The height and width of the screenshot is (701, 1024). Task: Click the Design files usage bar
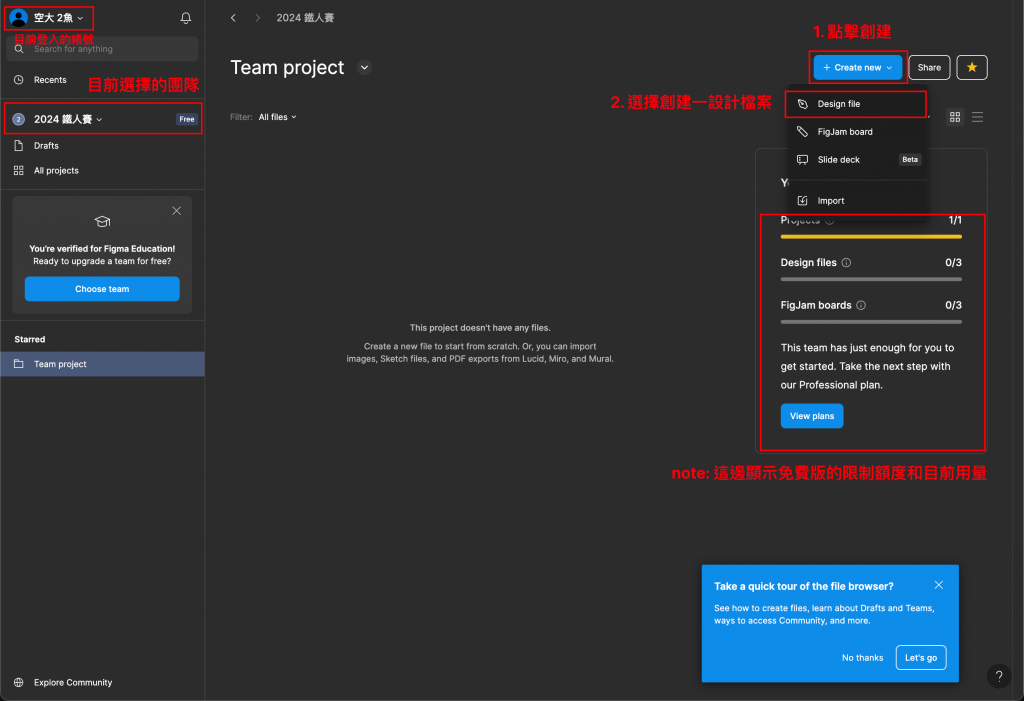pos(871,279)
